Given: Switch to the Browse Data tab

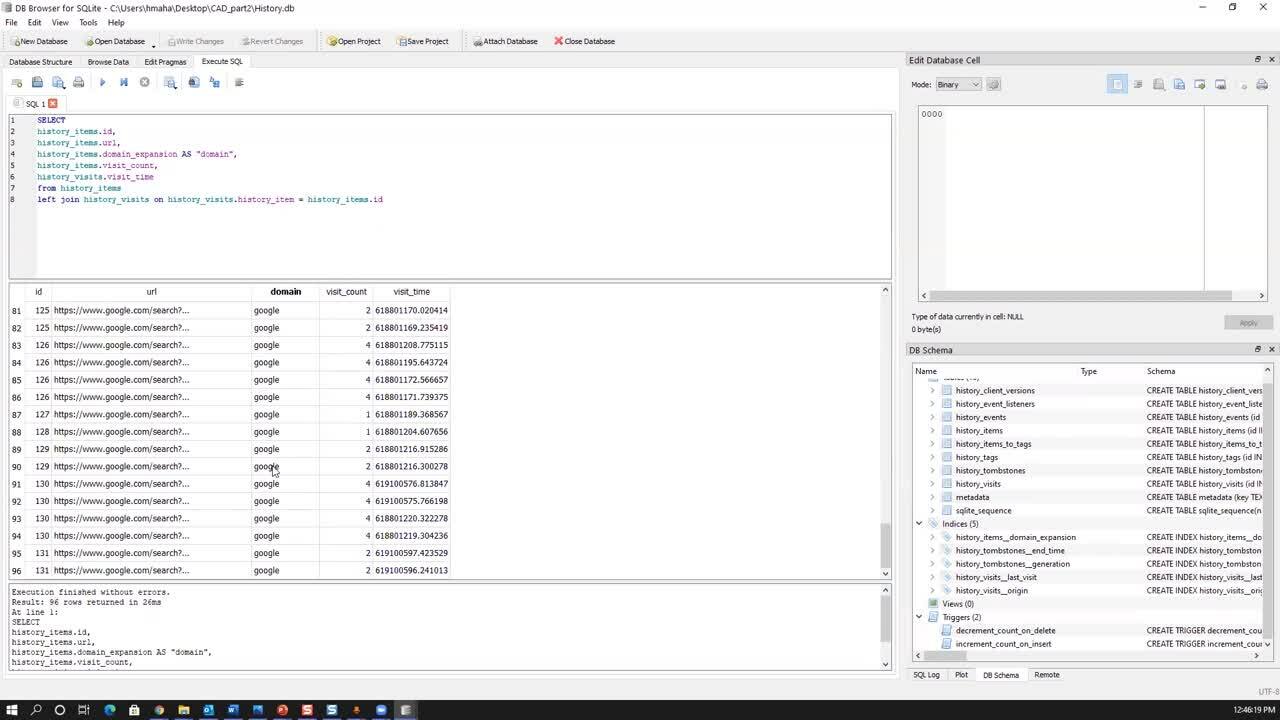Looking at the screenshot, I should (x=108, y=61).
